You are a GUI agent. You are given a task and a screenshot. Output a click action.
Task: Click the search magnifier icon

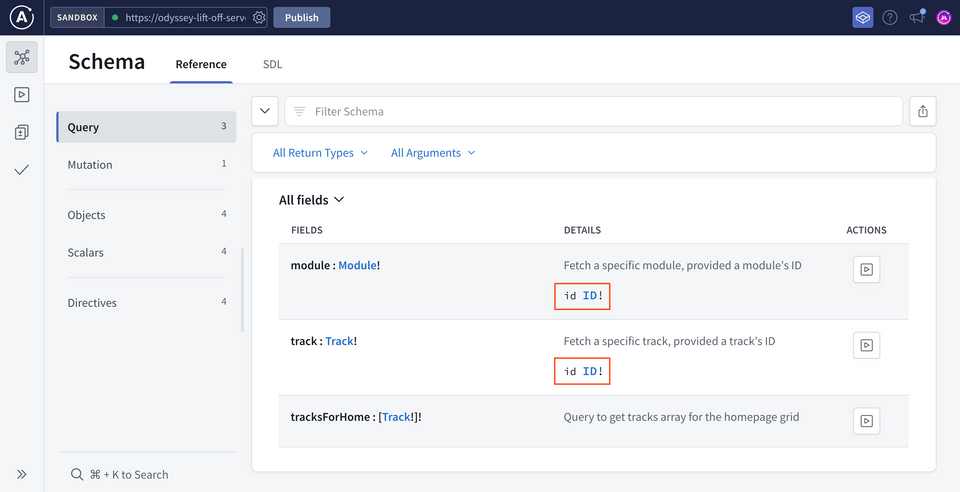[x=77, y=474]
